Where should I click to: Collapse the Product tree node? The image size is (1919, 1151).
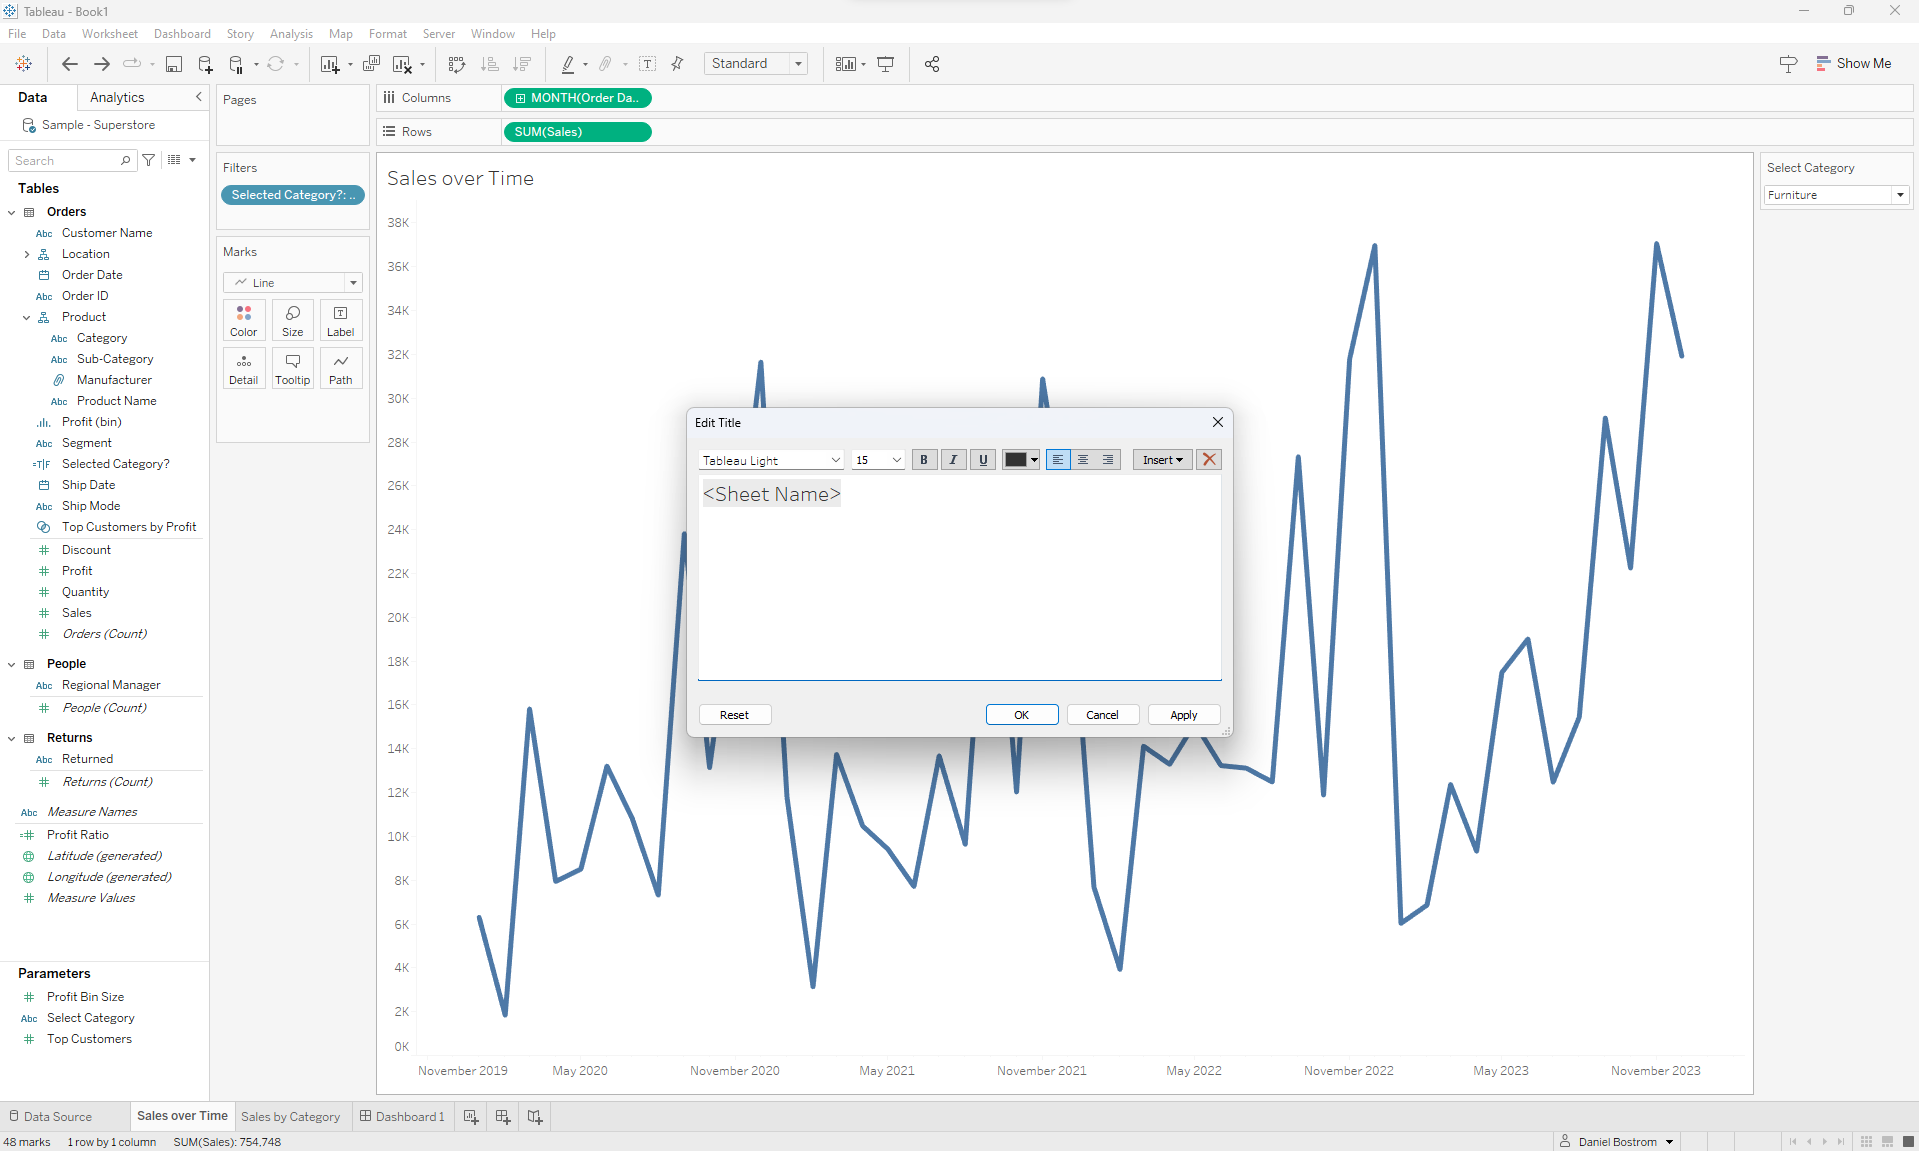[27, 317]
